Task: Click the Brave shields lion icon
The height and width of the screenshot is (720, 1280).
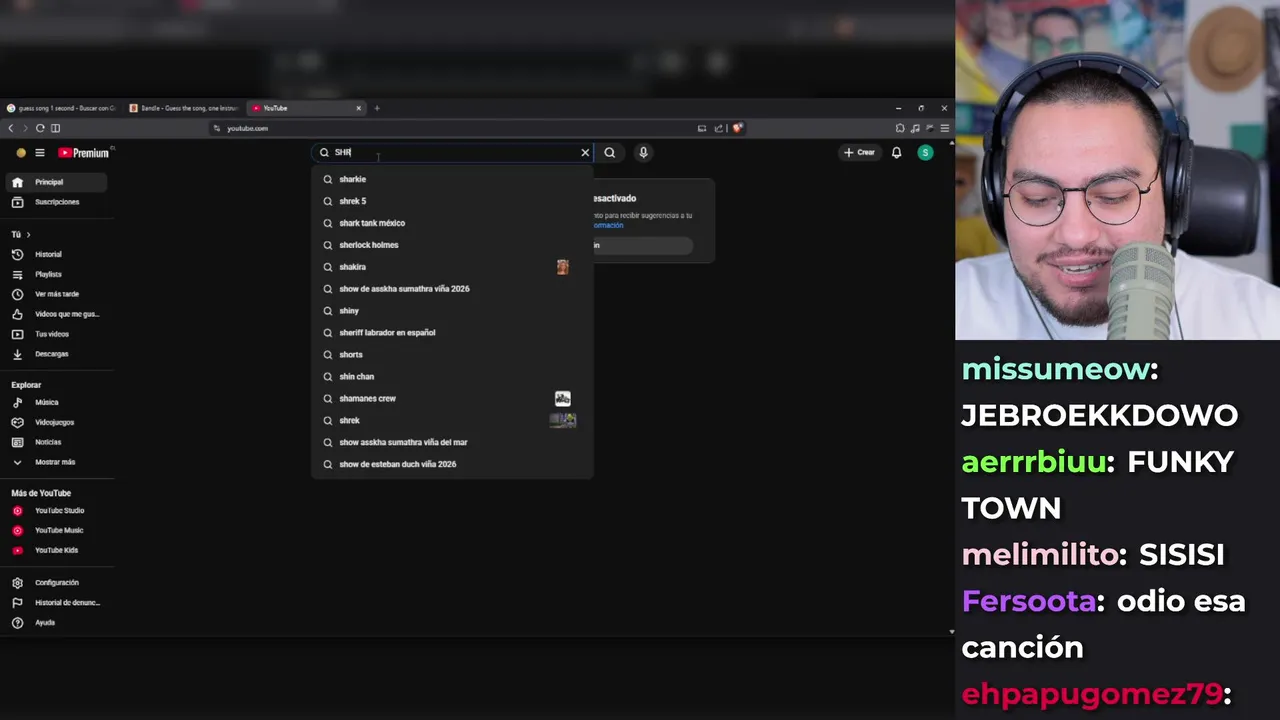Action: click(x=737, y=128)
